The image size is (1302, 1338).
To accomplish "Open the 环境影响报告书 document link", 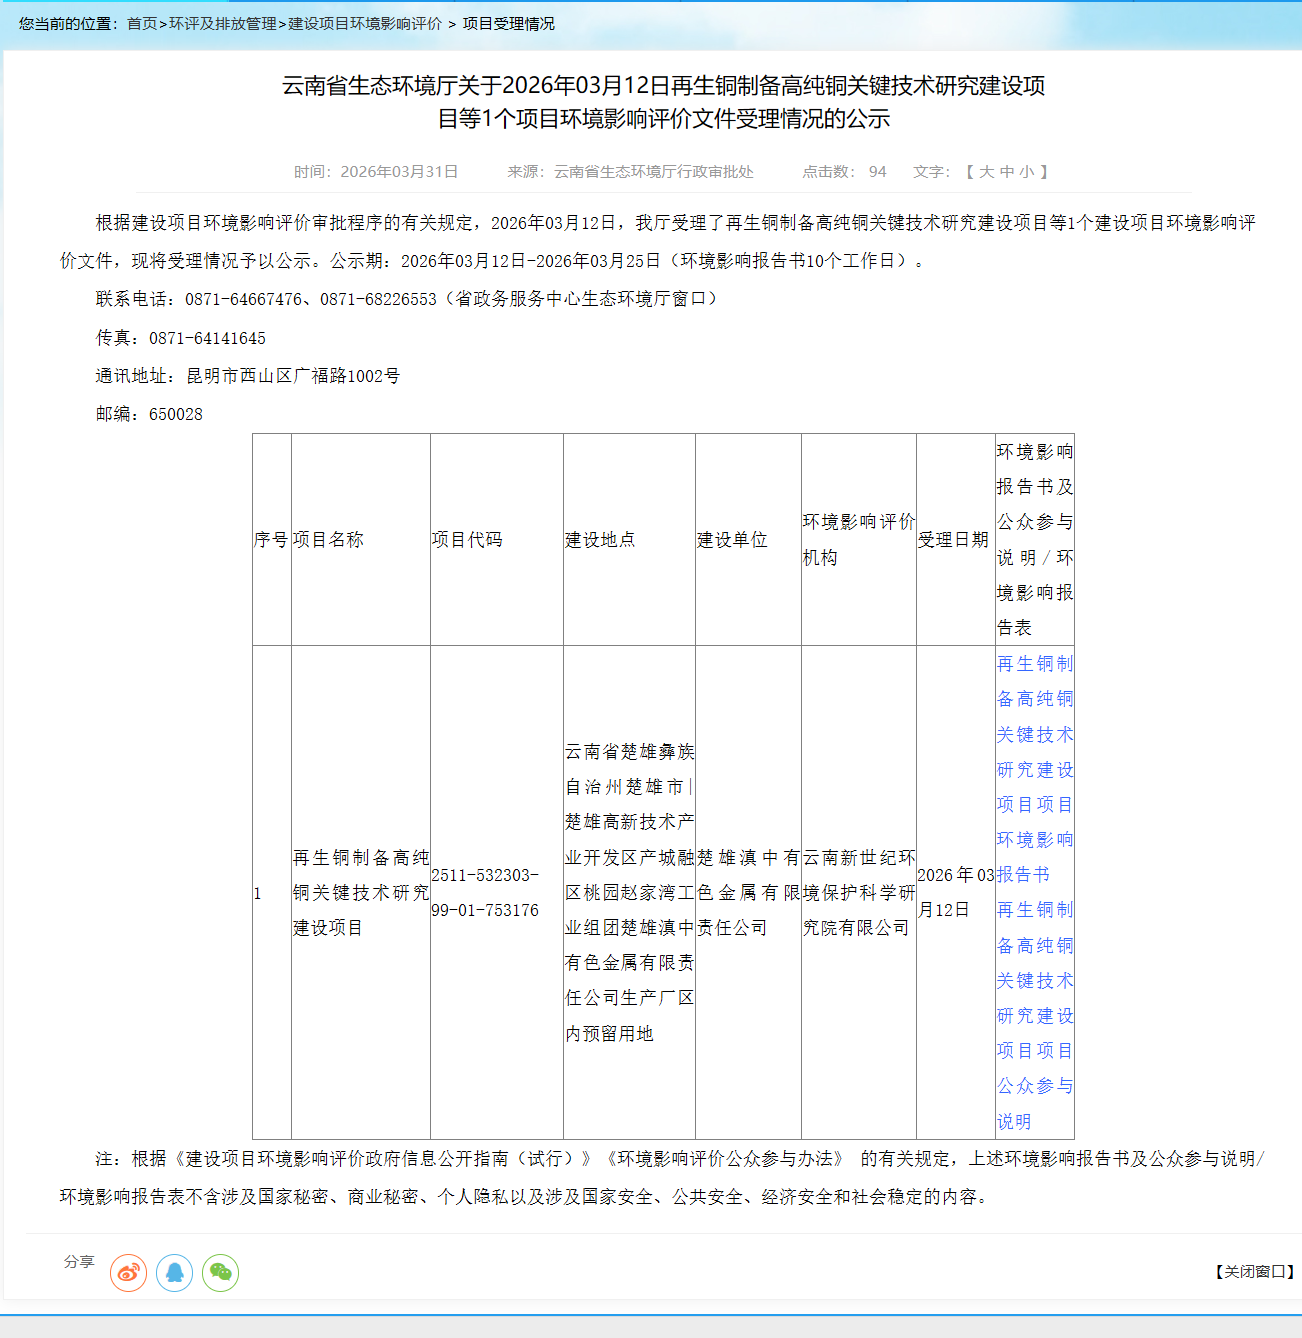I will coord(1034,769).
